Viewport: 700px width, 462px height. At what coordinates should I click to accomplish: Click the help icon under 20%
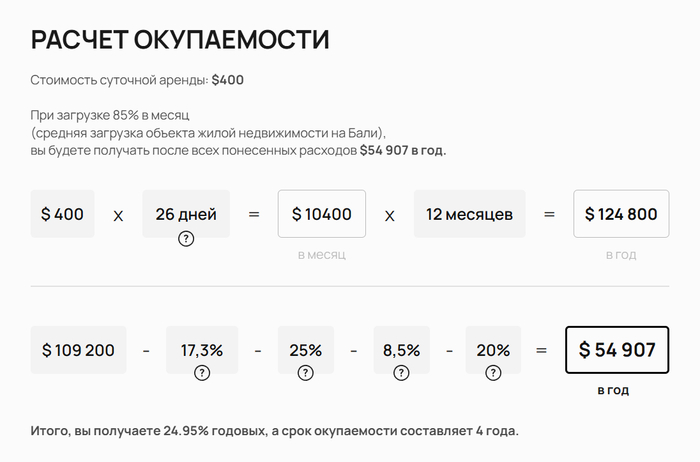[493, 373]
